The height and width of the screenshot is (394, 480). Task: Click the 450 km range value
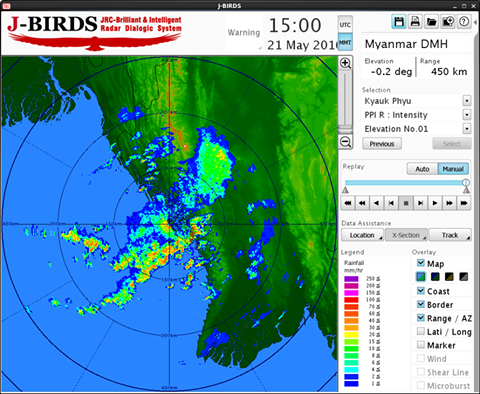click(449, 71)
